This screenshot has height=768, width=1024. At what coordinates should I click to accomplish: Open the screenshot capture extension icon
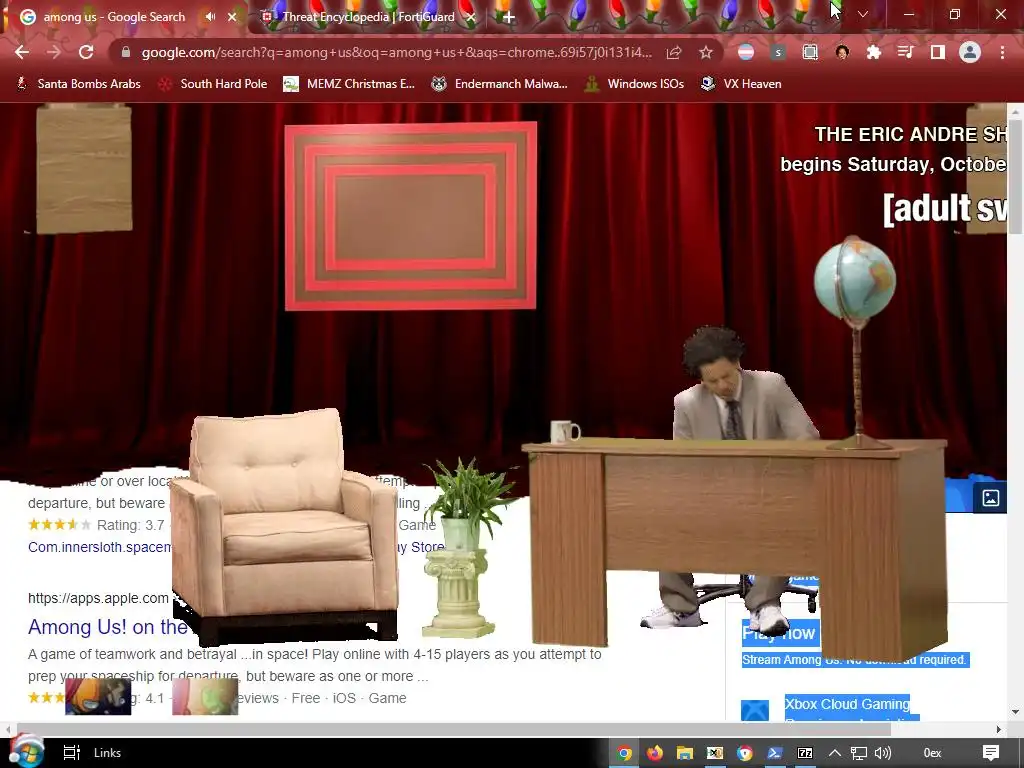810,52
